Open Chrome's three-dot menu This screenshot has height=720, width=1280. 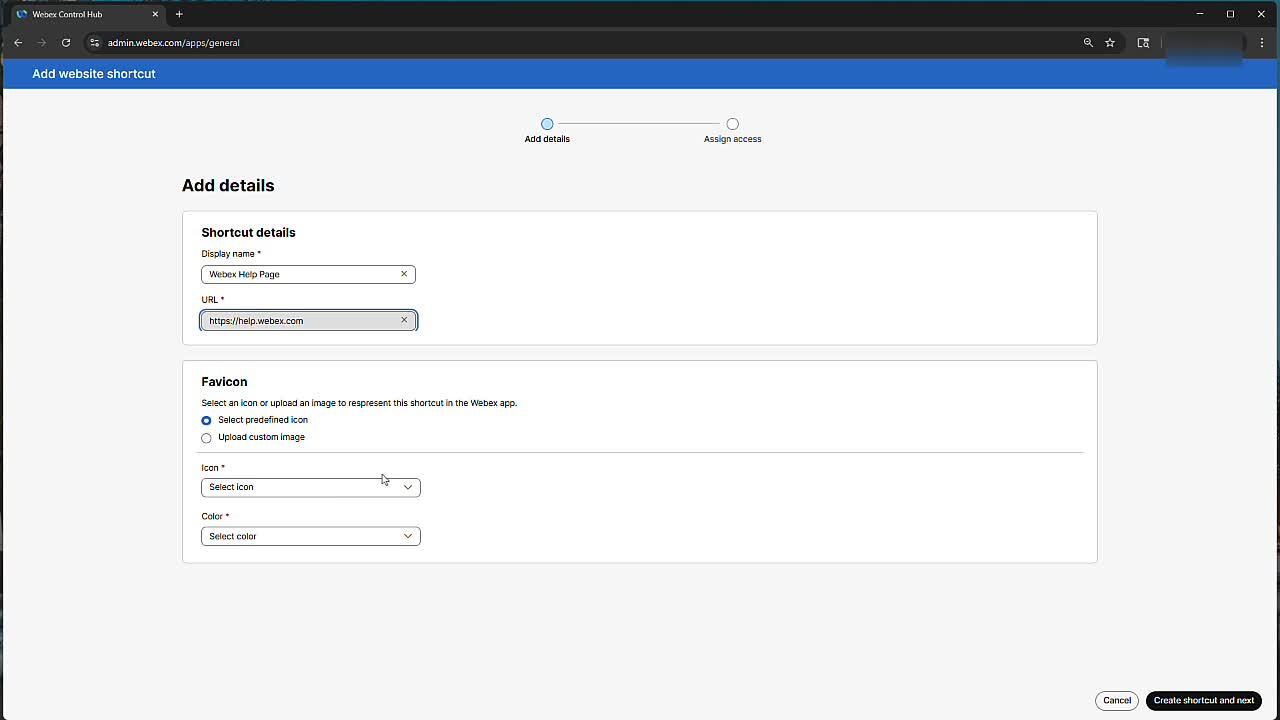pyautogui.click(x=1262, y=43)
